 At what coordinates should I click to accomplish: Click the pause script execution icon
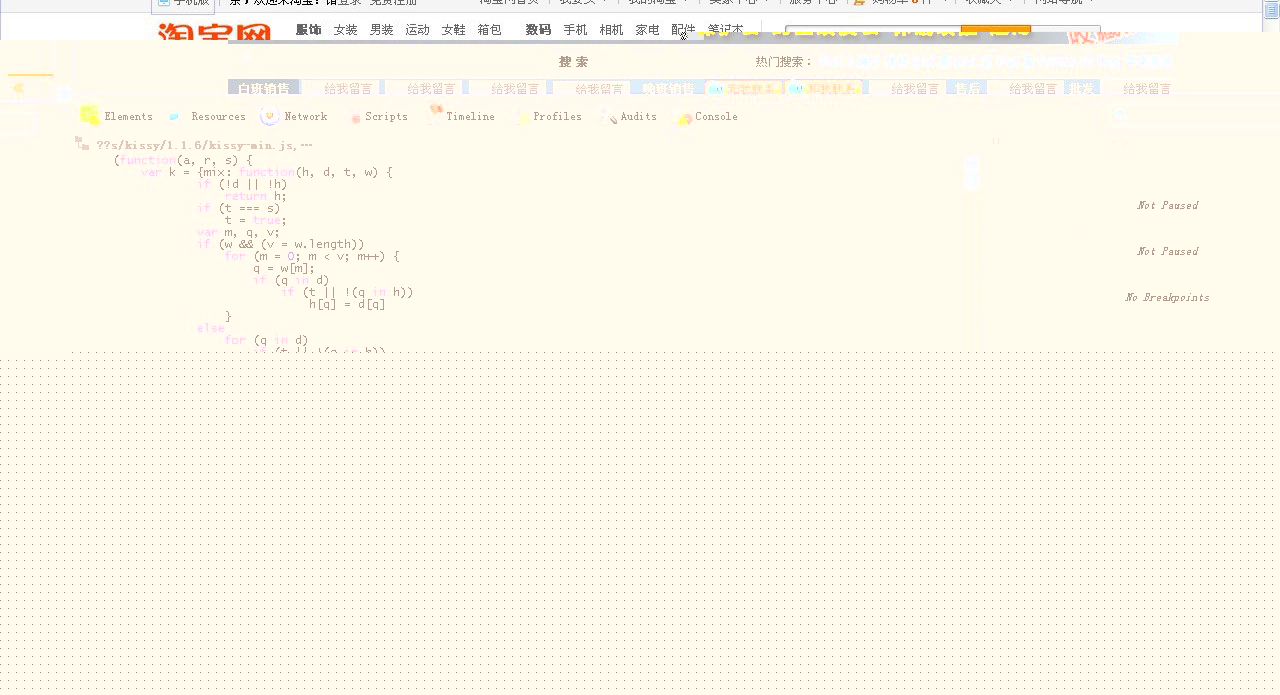(x=995, y=142)
